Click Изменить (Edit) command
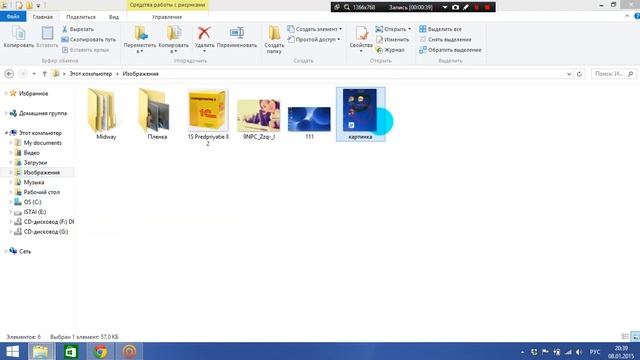The width and height of the screenshot is (640, 360). point(393,40)
